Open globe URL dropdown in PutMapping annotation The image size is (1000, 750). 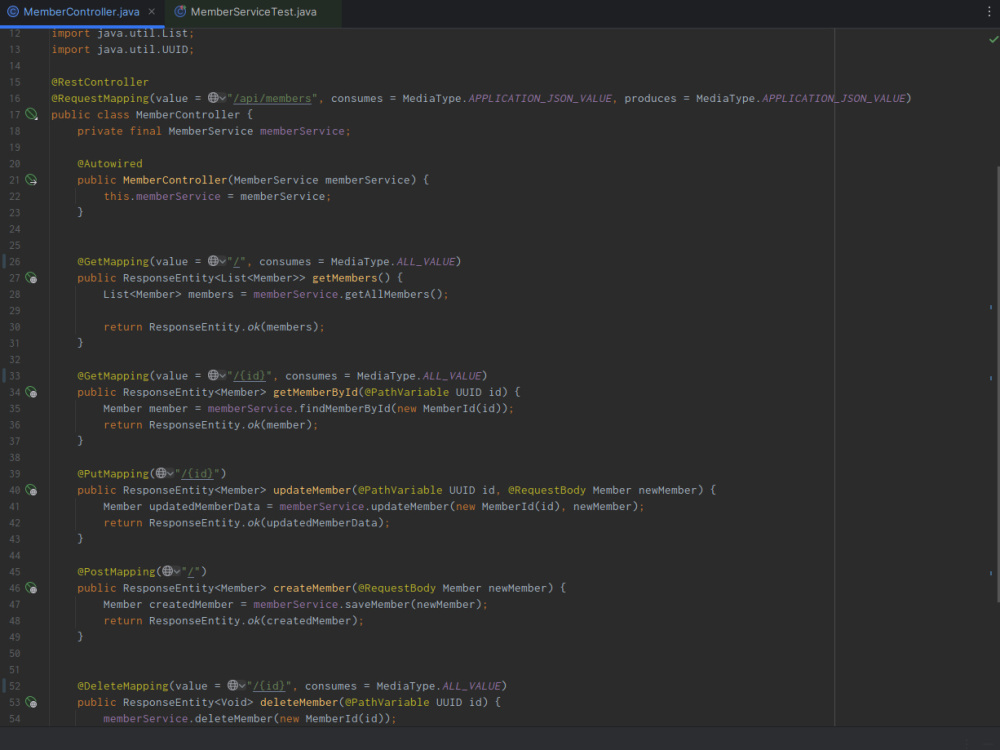click(165, 473)
